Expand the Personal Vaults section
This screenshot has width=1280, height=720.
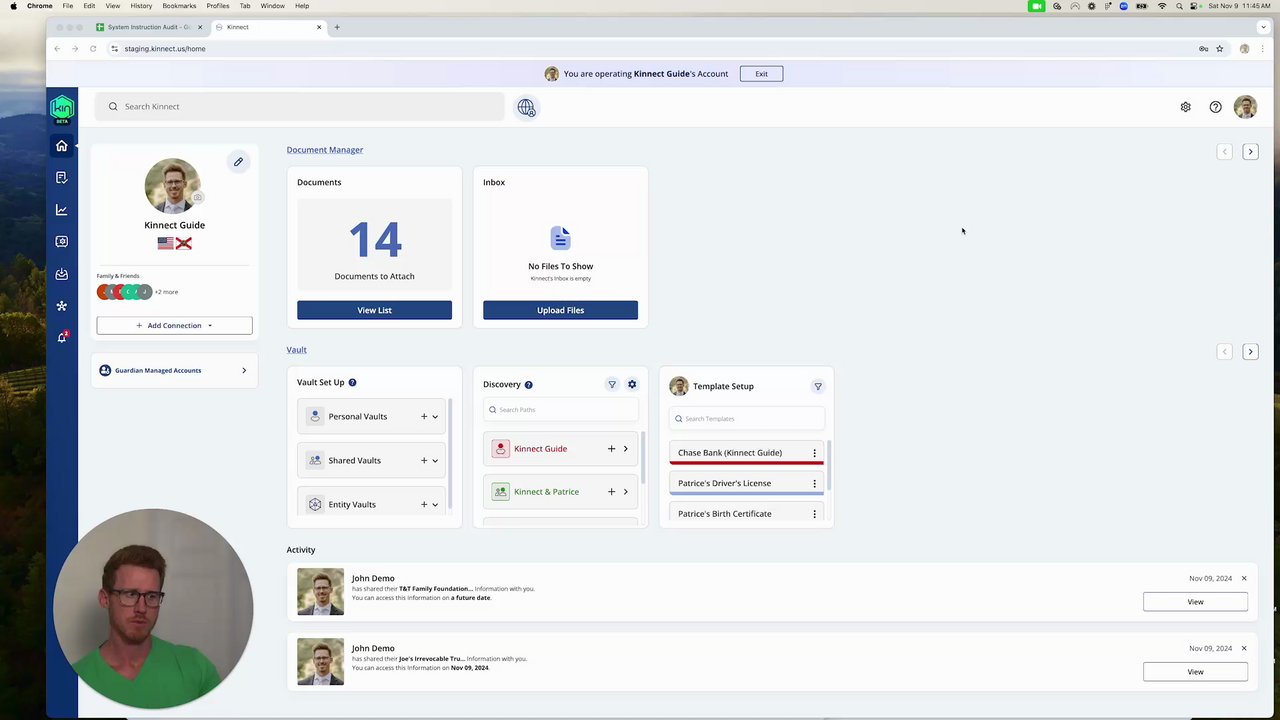point(435,417)
